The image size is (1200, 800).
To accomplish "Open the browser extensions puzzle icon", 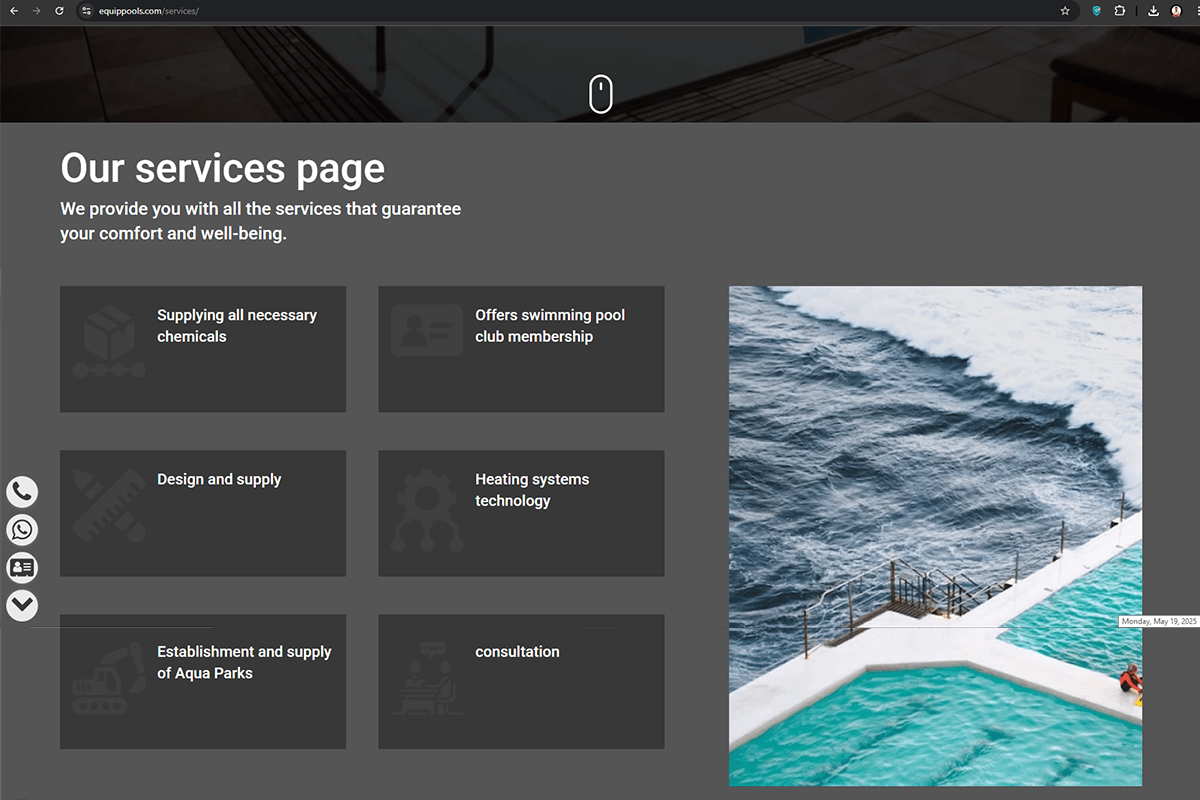I will click(x=1120, y=11).
